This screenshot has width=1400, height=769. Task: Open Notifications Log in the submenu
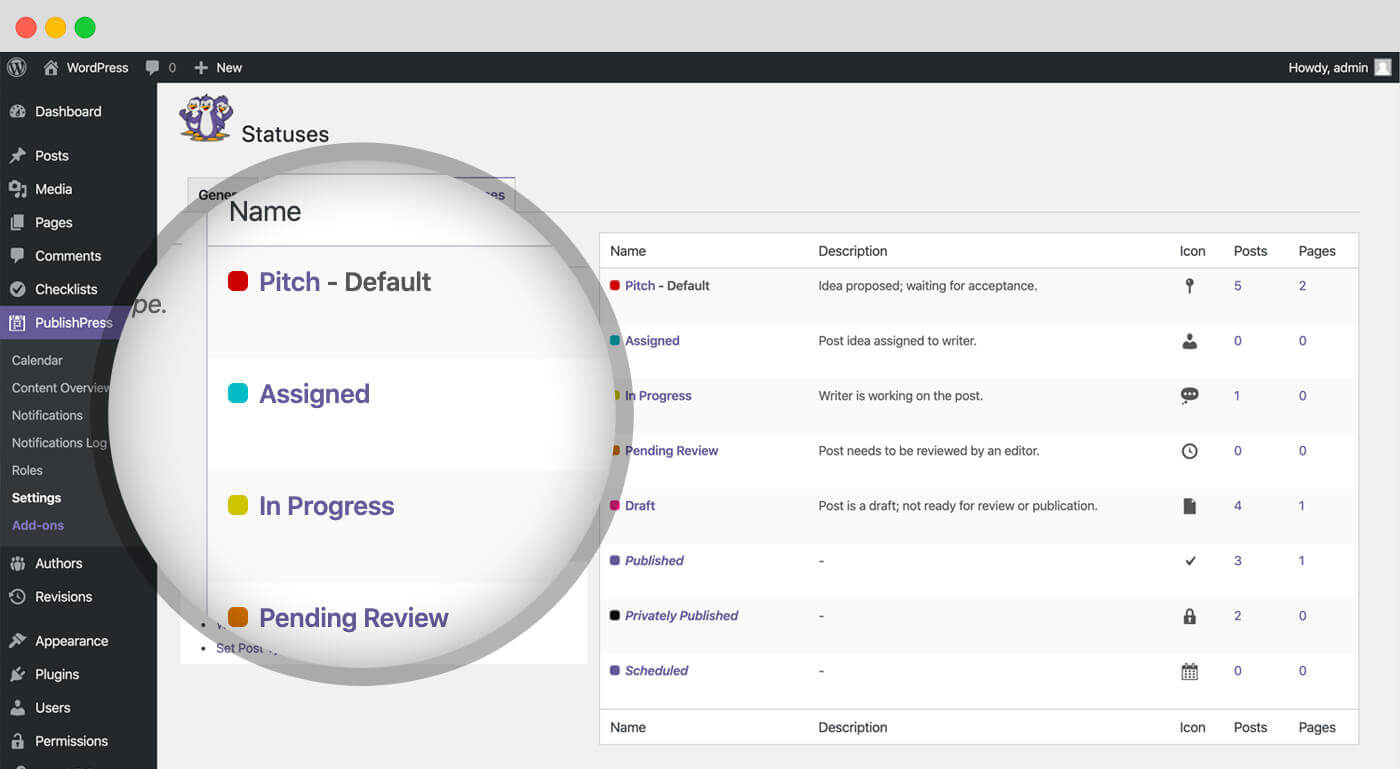pyautogui.click(x=59, y=443)
